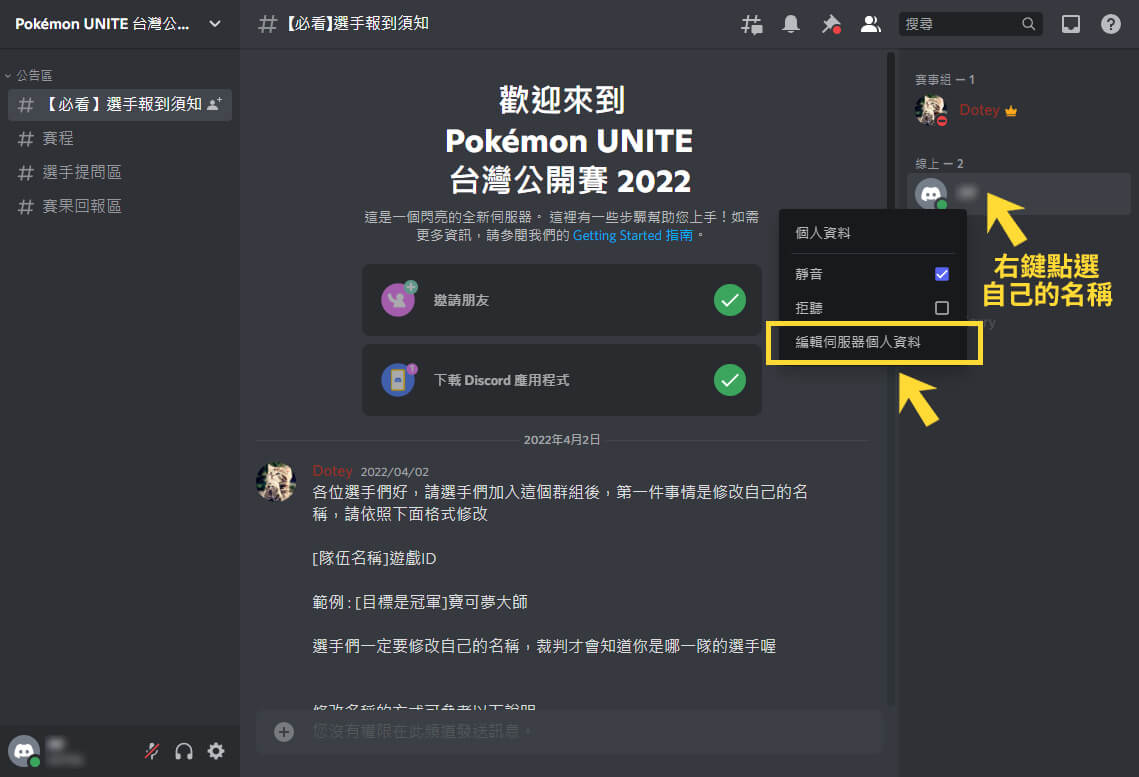The height and width of the screenshot is (777, 1139).
Task: Click the create-invite icon beside 【必看】選手報到須知
Action: pyautogui.click(x=214, y=105)
